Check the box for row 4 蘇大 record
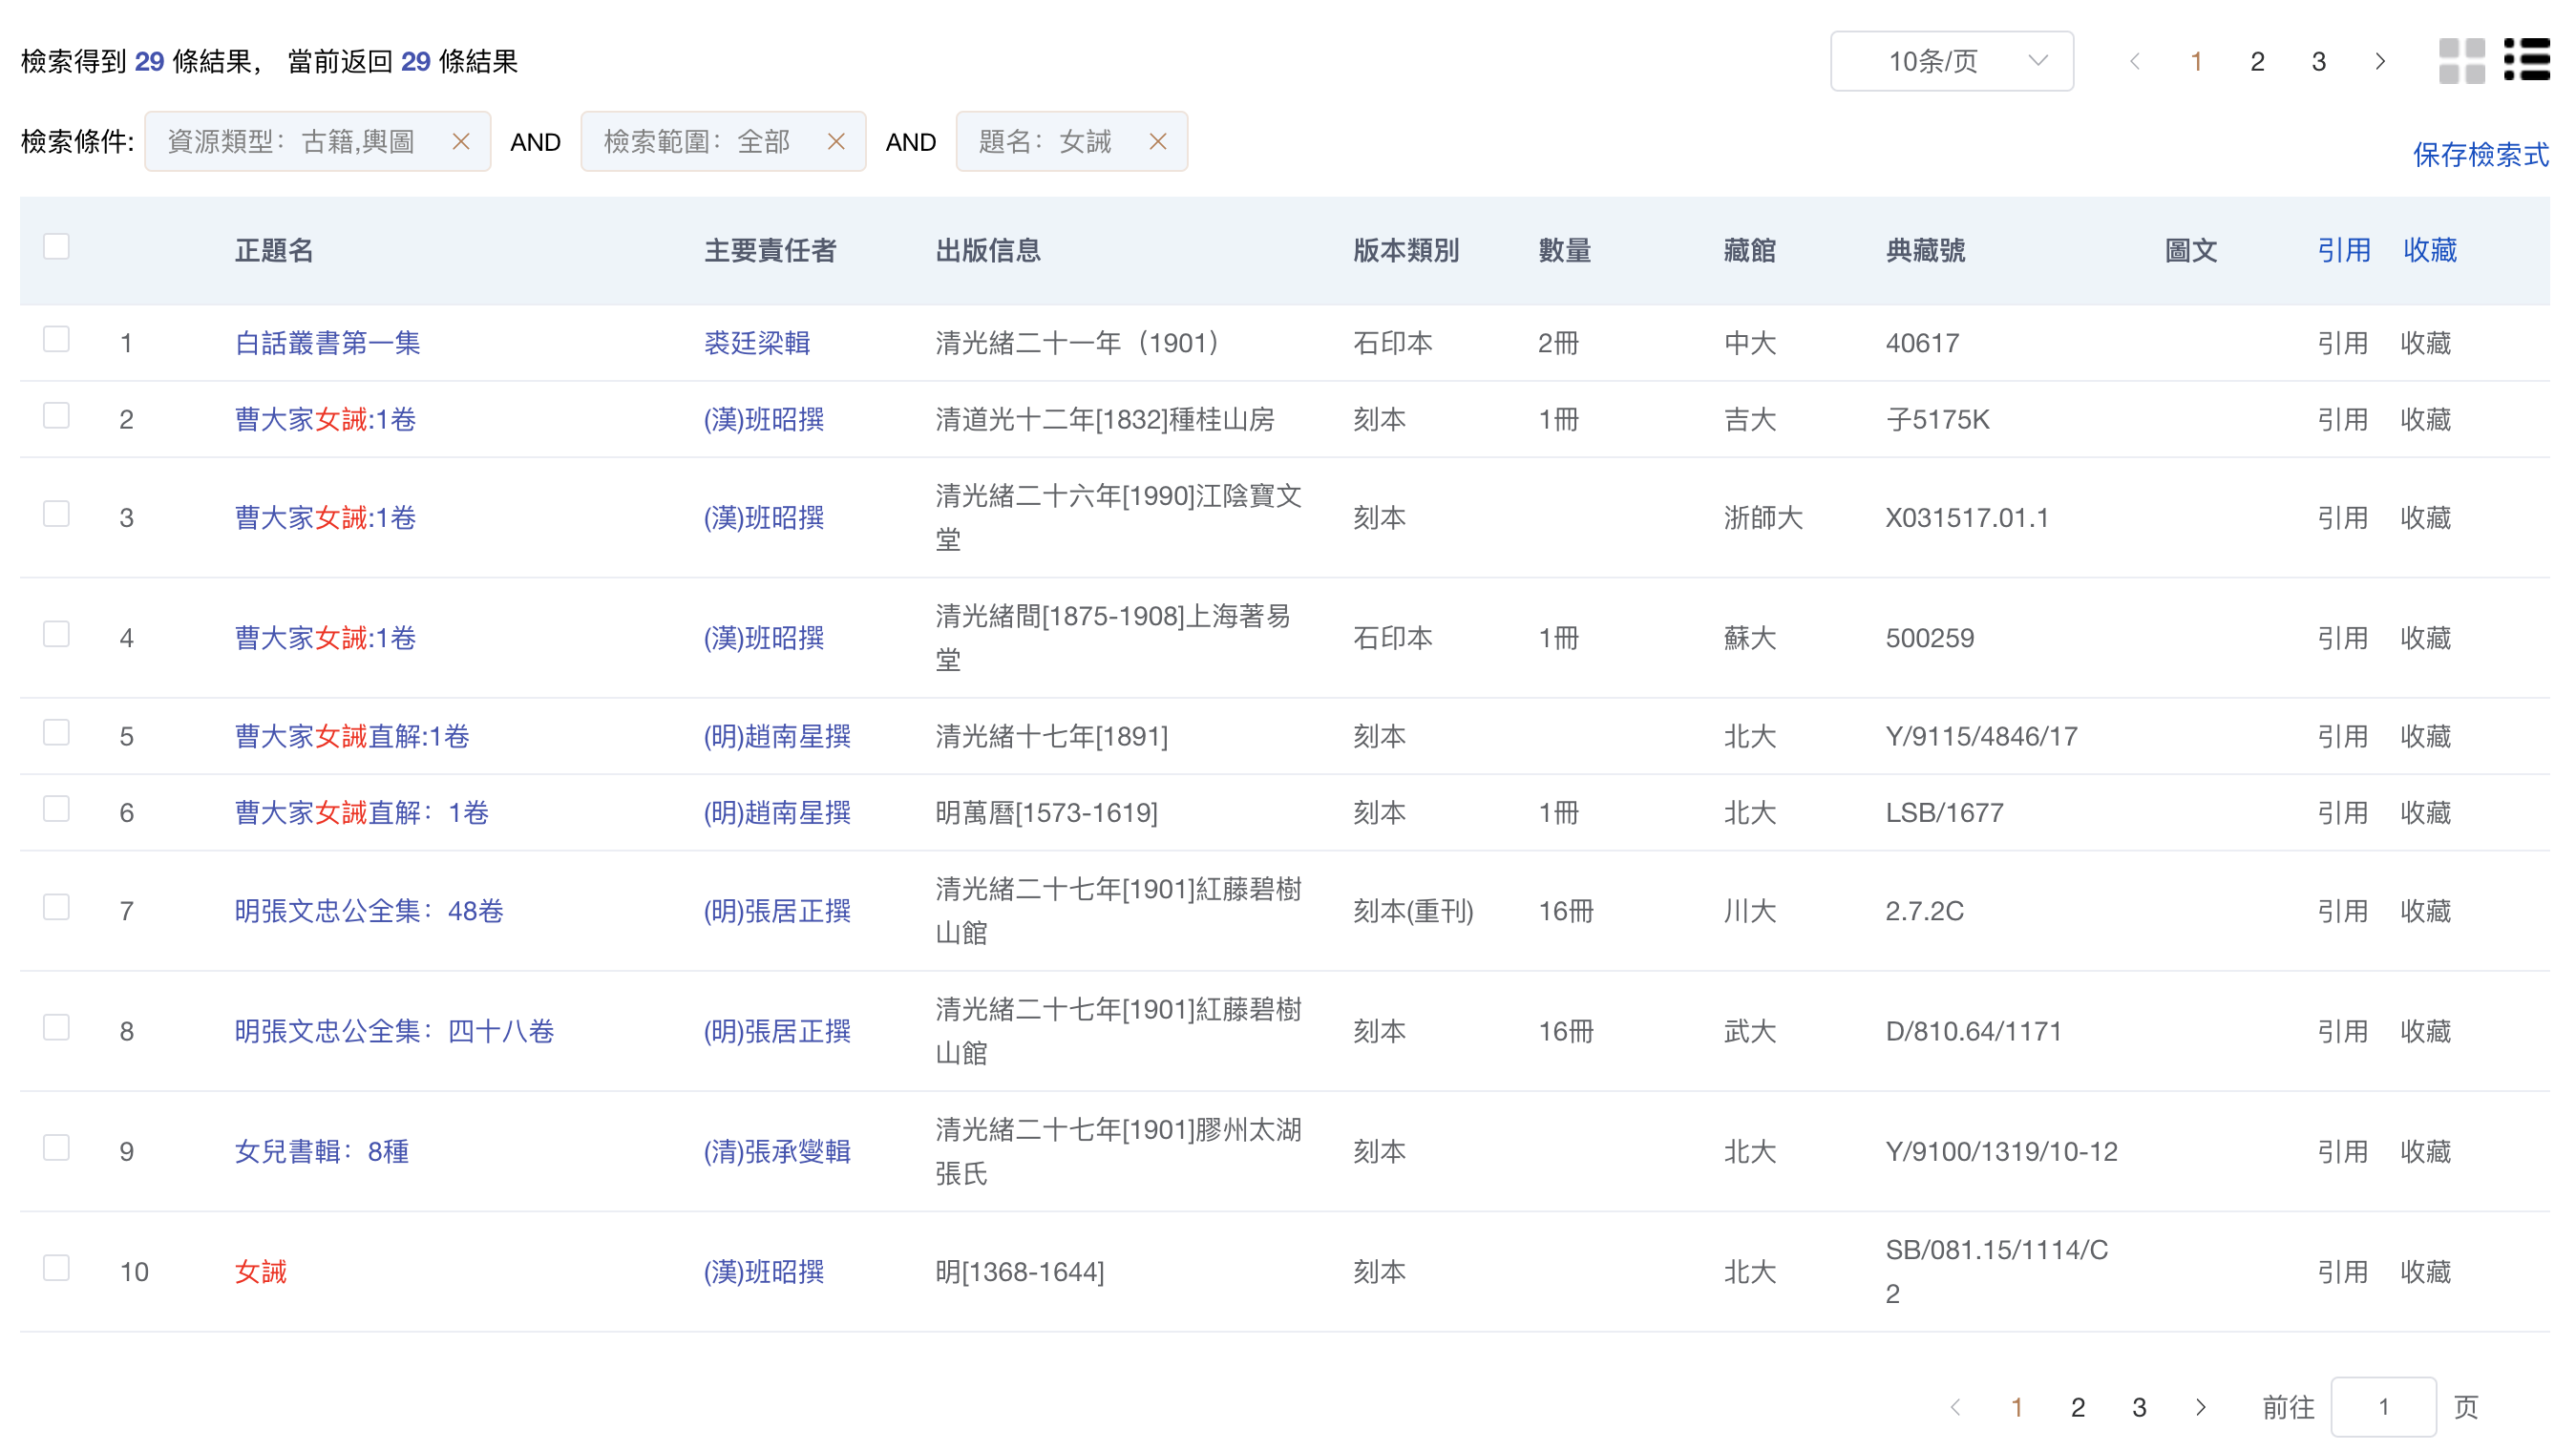2576x1451 pixels. point(56,634)
